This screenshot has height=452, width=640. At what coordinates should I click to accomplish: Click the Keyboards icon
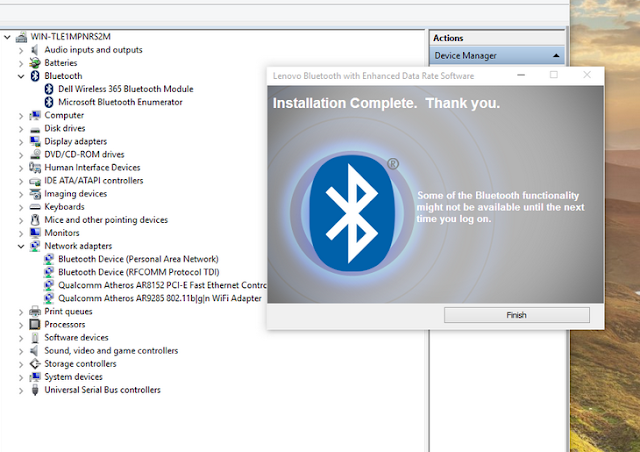[35, 207]
